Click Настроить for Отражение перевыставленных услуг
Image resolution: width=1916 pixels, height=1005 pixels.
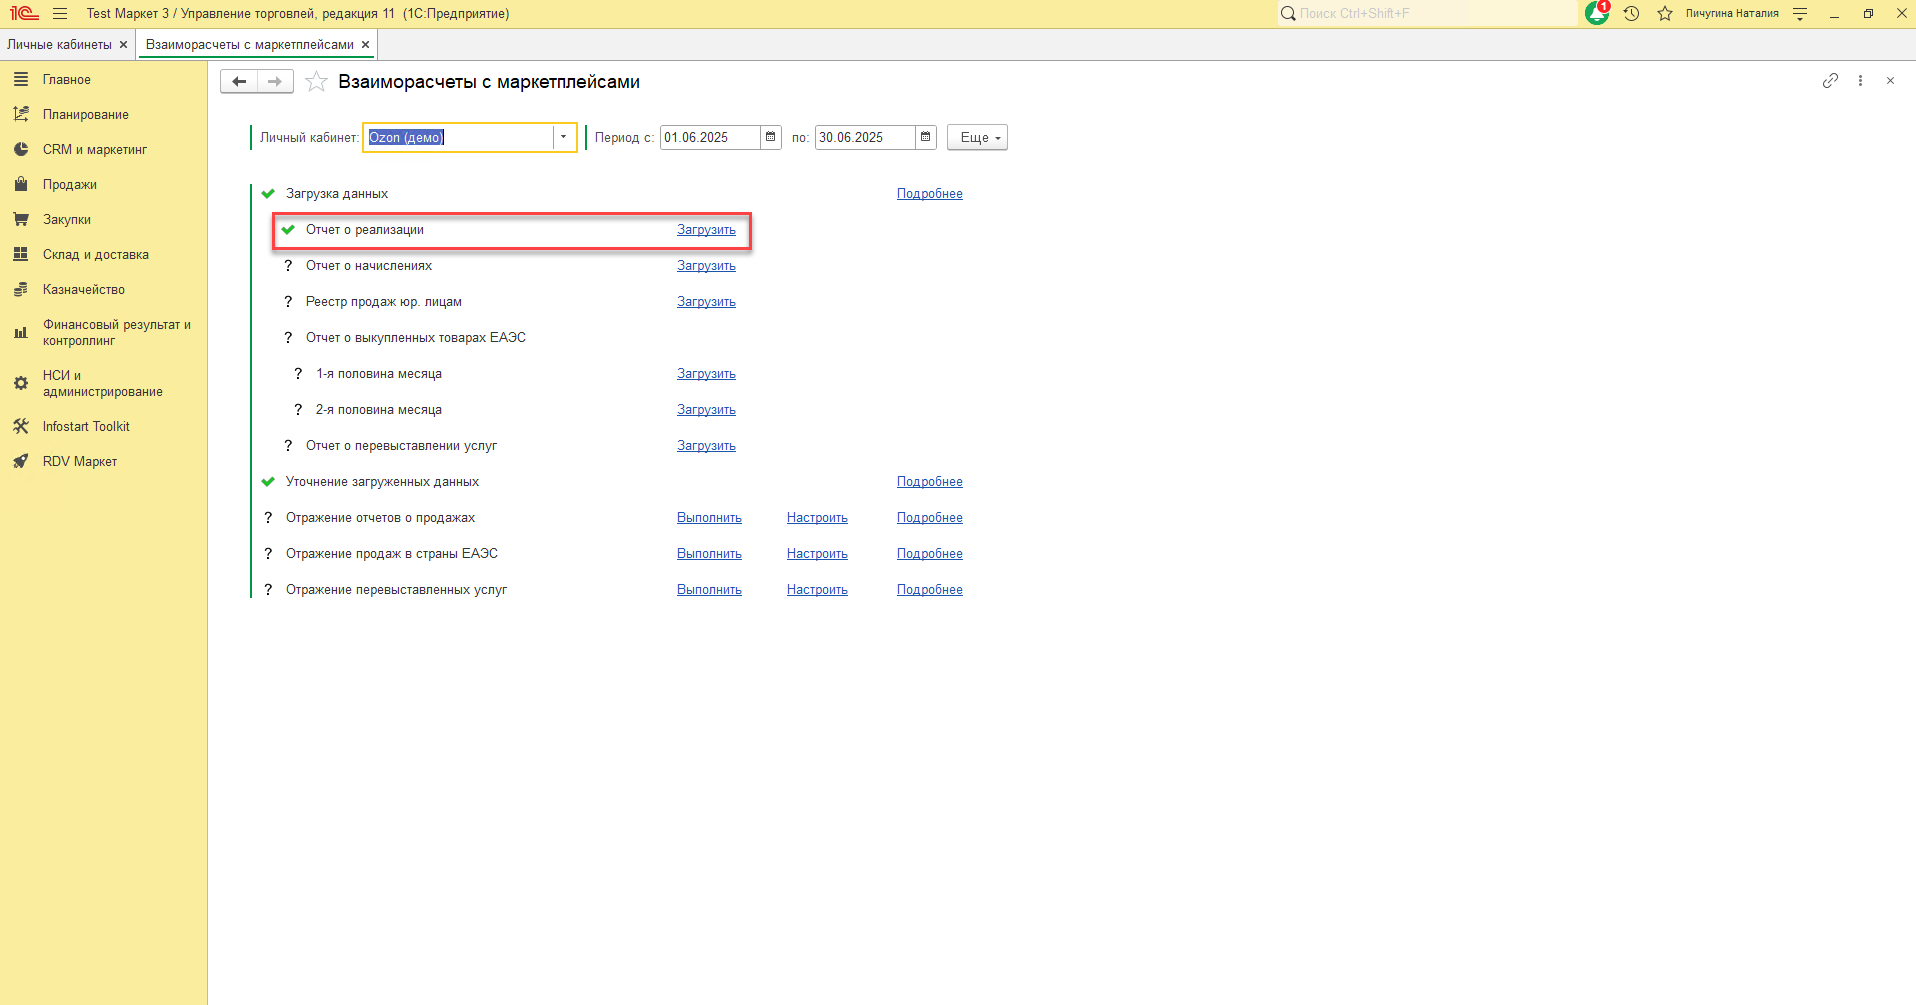tap(817, 590)
